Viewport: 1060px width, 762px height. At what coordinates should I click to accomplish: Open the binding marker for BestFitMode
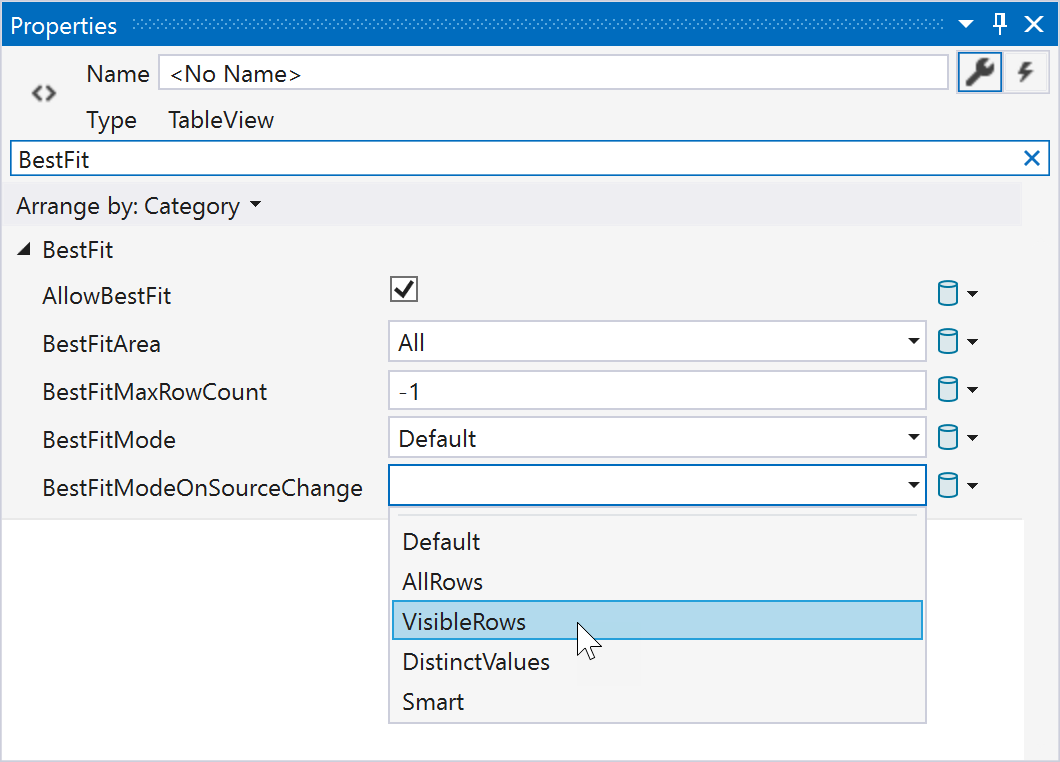pyautogui.click(x=956, y=438)
